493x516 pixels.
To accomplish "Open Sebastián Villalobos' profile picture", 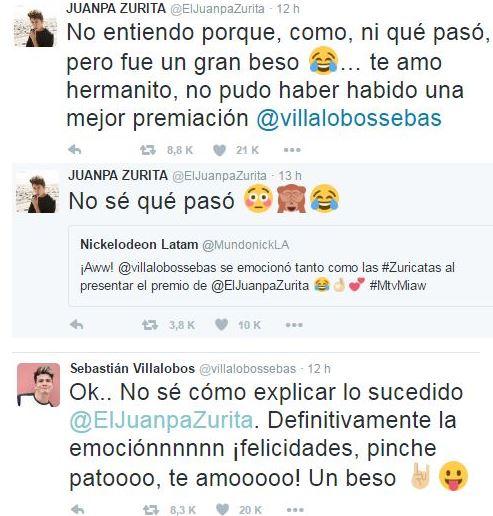I will 38,385.
